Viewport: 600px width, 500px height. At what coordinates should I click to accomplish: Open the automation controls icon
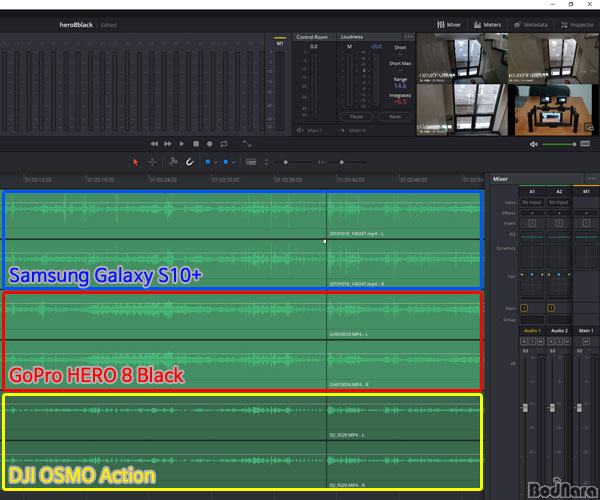247,144
